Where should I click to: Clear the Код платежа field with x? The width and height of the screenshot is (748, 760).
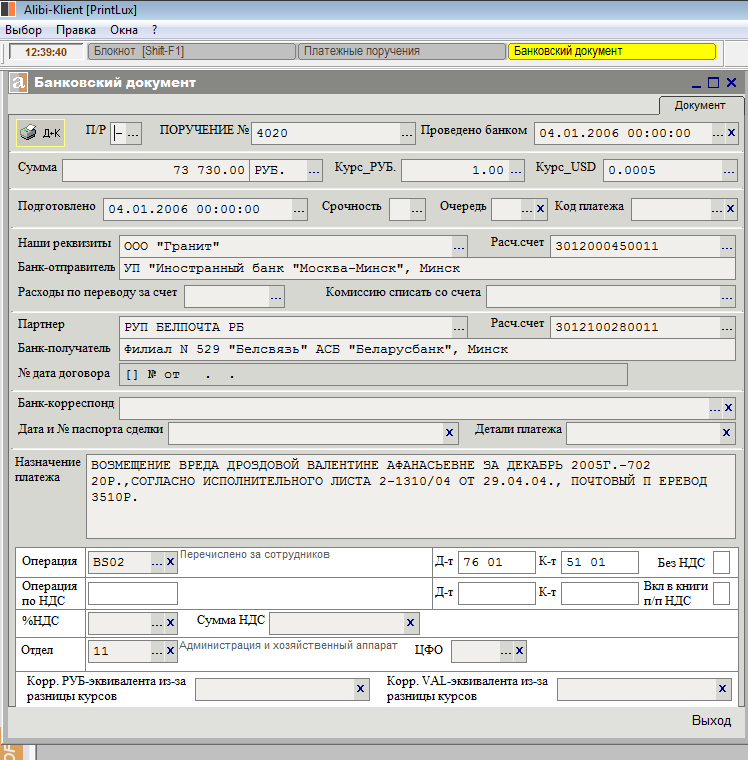(730, 209)
